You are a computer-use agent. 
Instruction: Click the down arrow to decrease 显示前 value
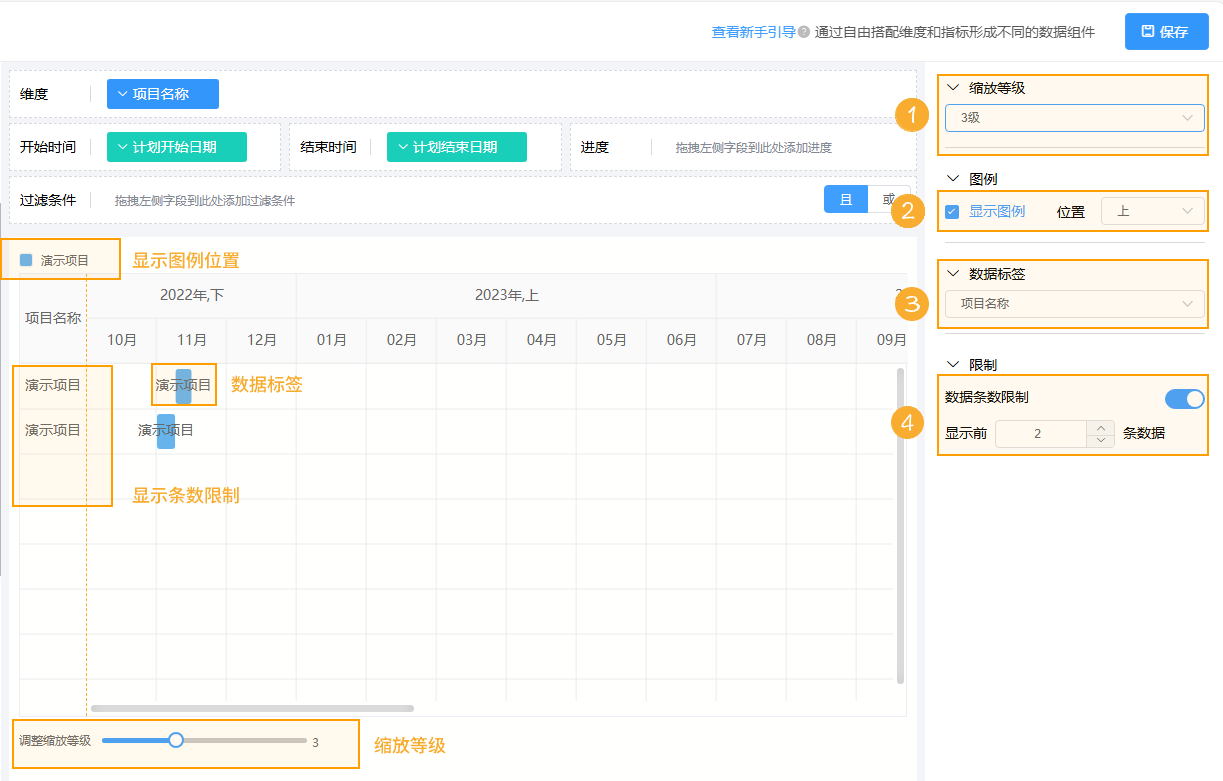[x=1099, y=438]
